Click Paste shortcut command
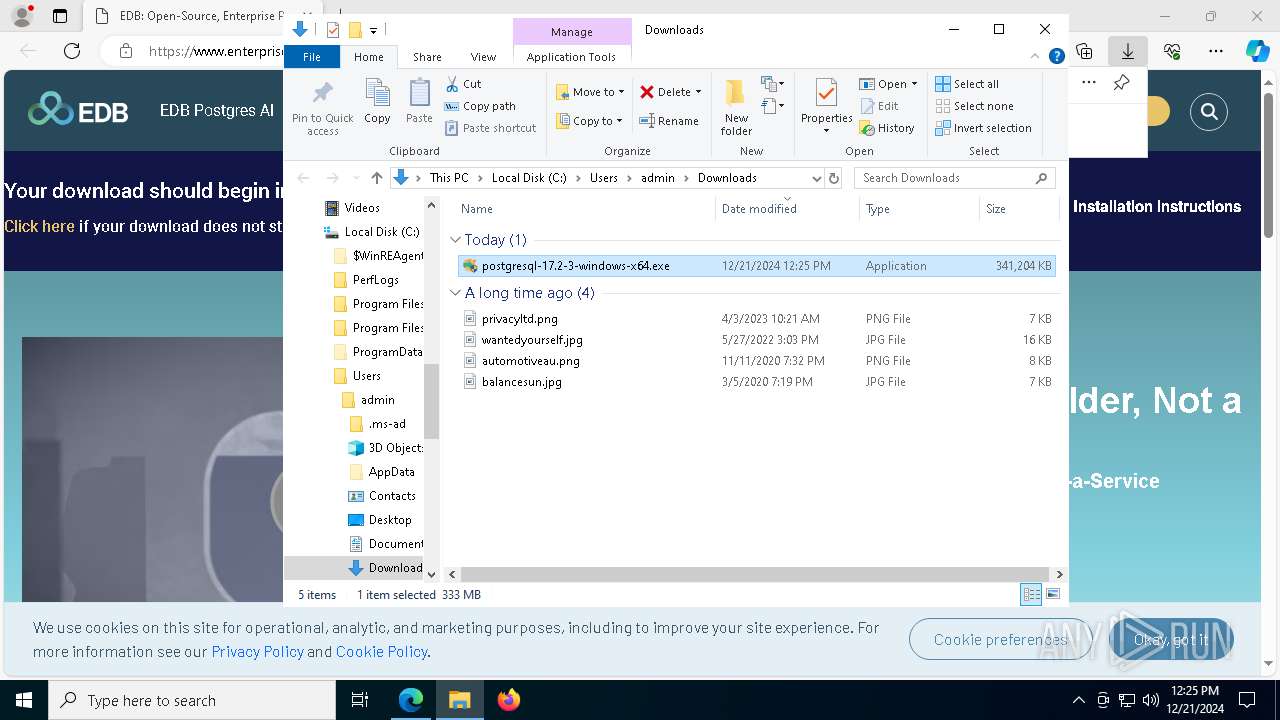Viewport: 1280px width, 720px height. [491, 128]
